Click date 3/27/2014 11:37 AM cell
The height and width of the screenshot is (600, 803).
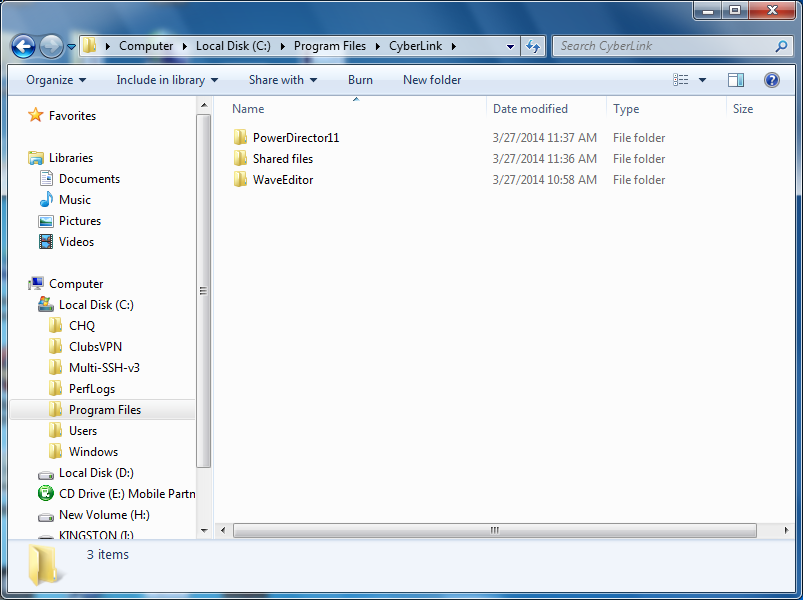pyautogui.click(x=544, y=138)
